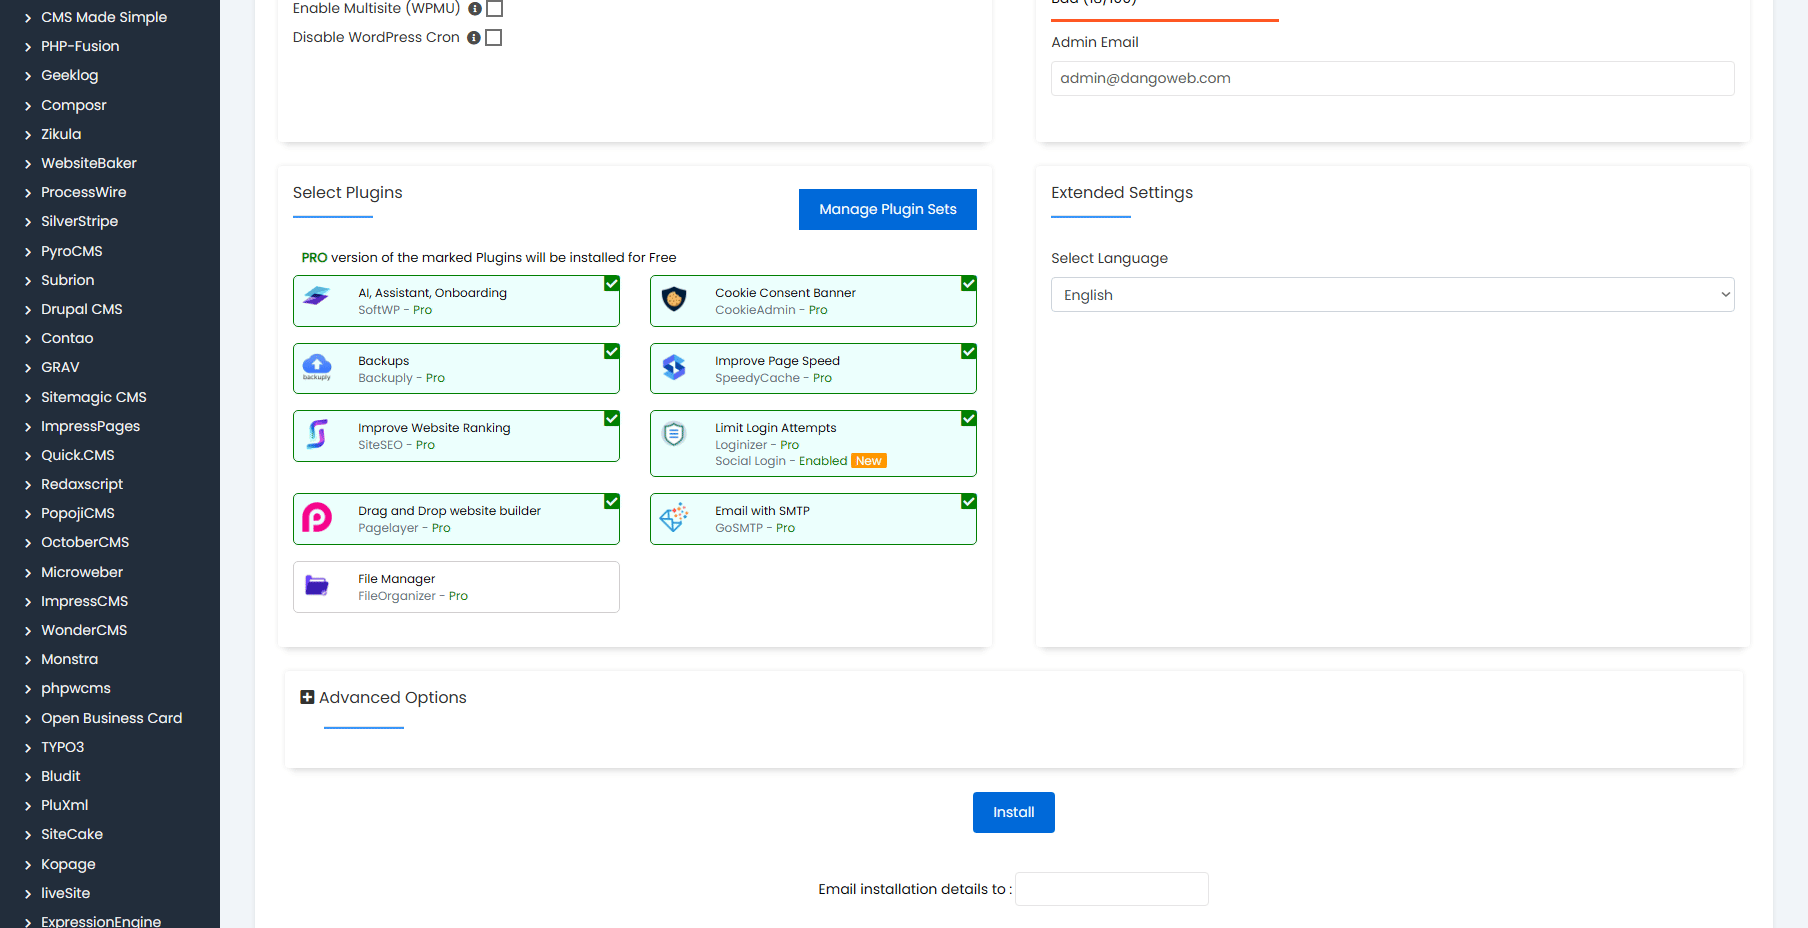Screen dimensions: 1808x928
Task: Open SilverStripe in the sidebar
Action: (79, 221)
